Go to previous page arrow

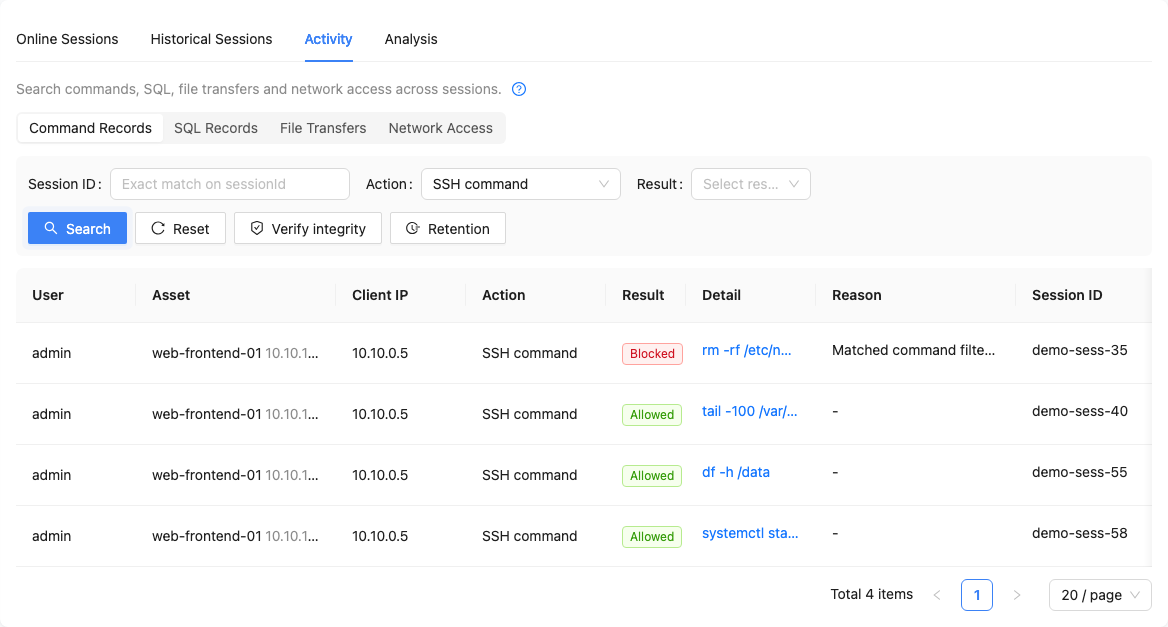pos(937,595)
